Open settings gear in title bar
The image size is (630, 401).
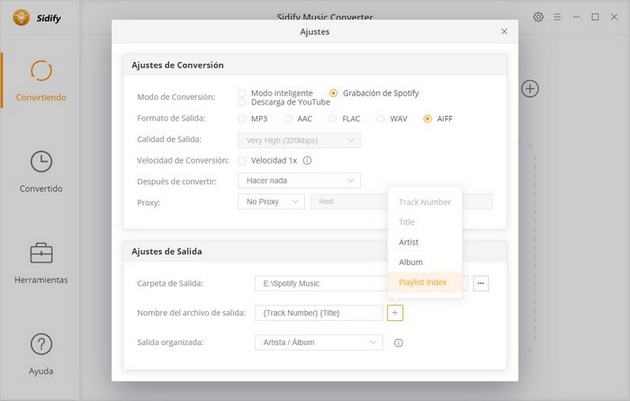538,17
